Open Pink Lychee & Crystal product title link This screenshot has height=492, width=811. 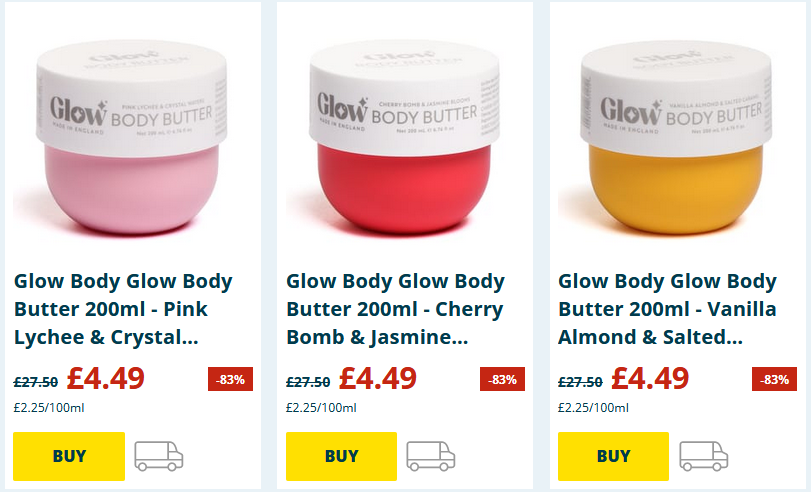(123, 309)
